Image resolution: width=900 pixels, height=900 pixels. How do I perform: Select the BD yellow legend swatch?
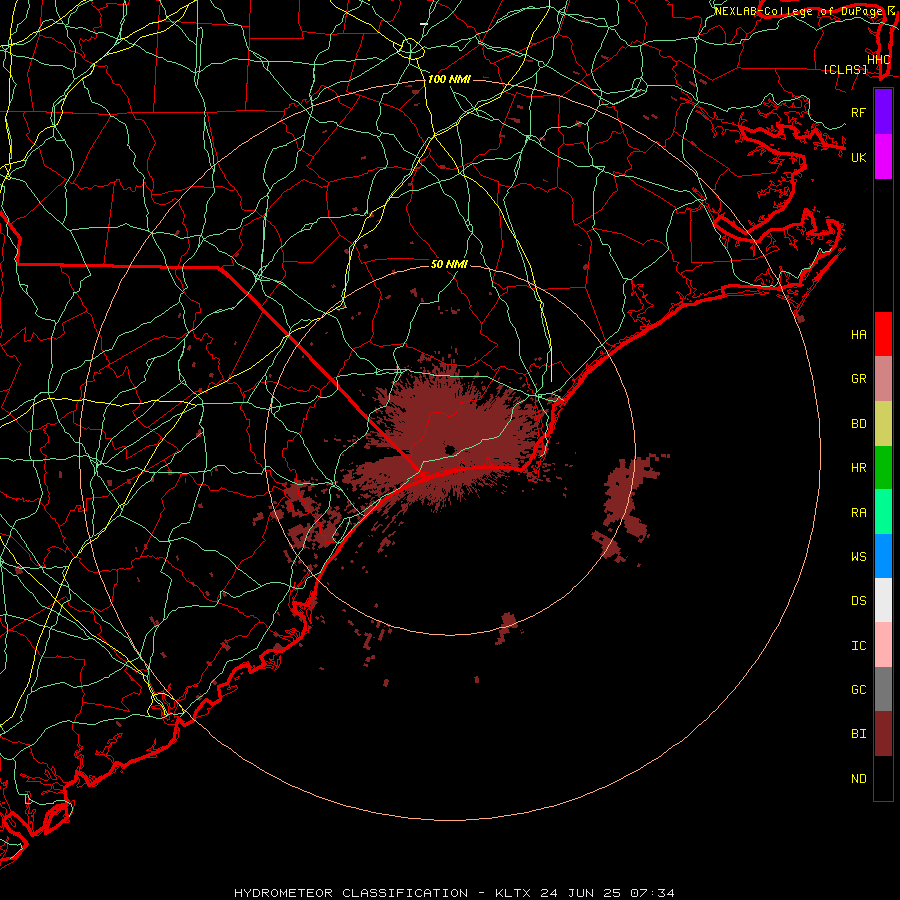pos(883,424)
